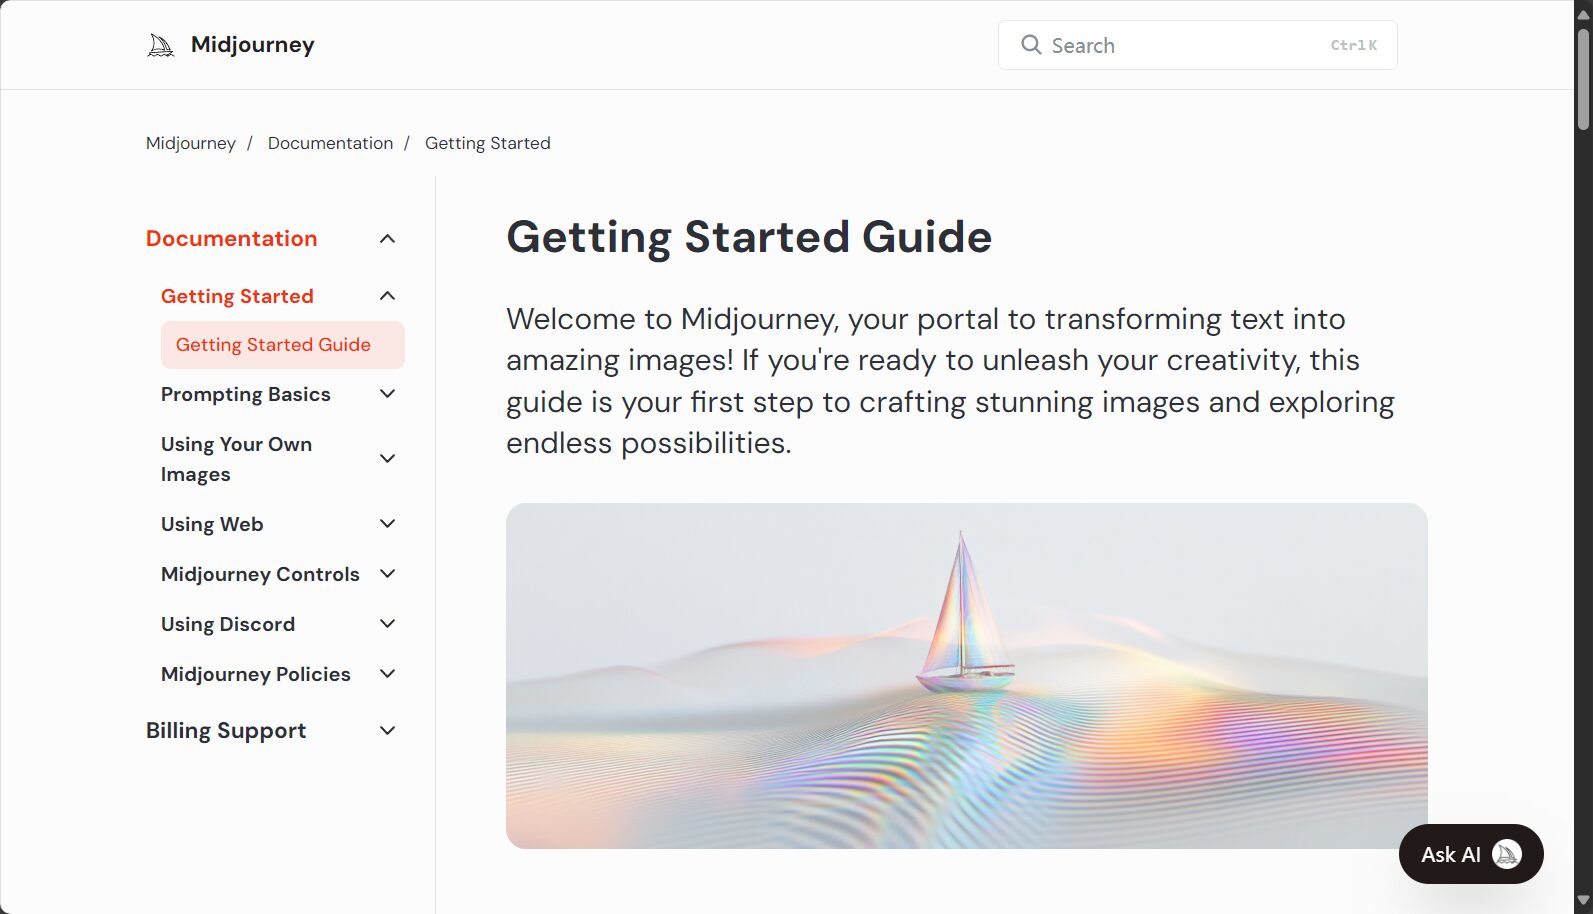Open Billing Support in sidebar
This screenshot has width=1593, height=914.
[226, 731]
